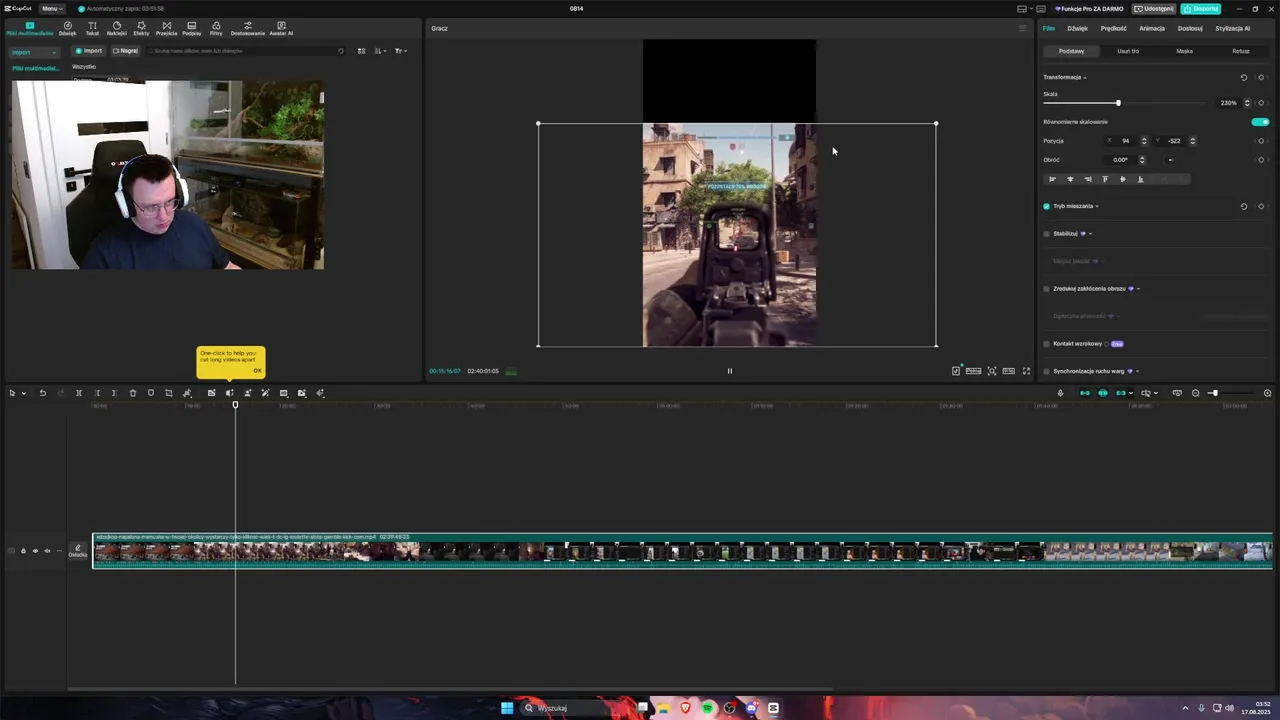
Task: Collapse the Transformacja section
Action: [1085, 77]
